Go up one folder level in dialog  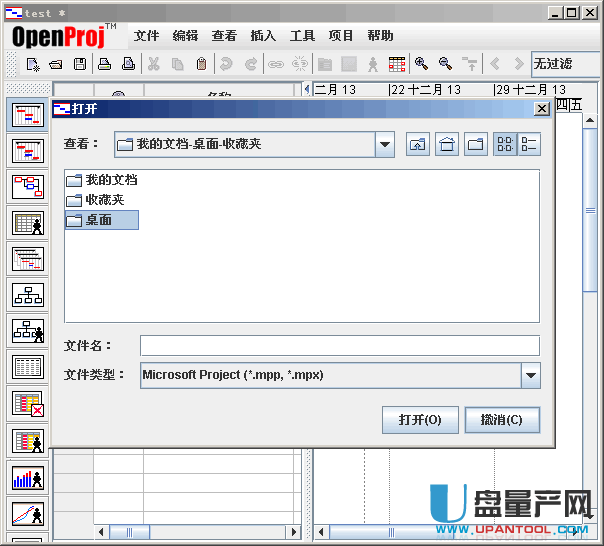(x=417, y=144)
